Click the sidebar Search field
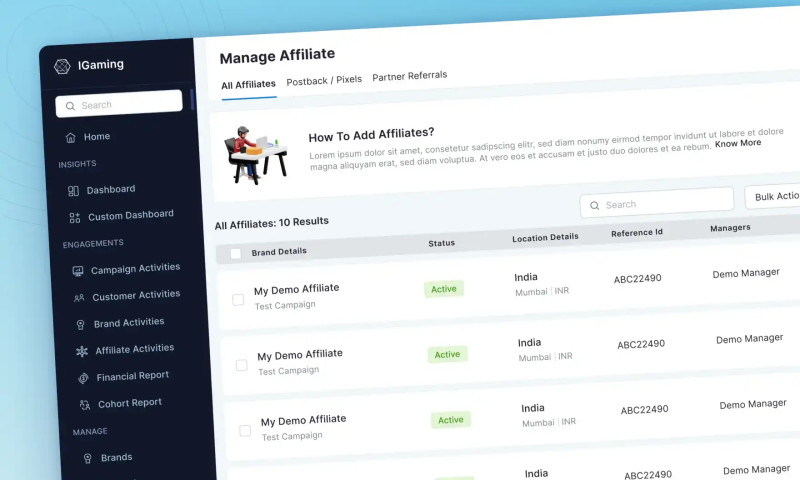The image size is (800, 480). 120,104
